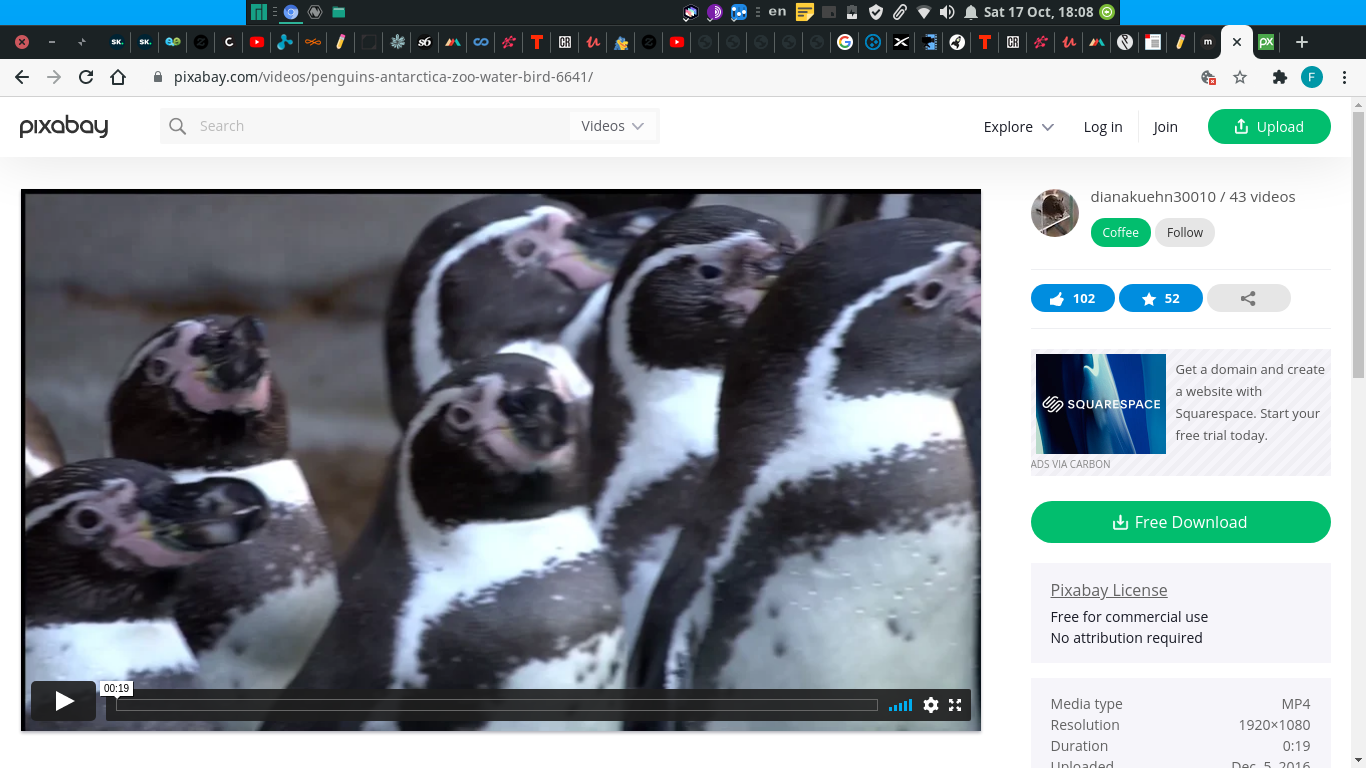Open the Videos search type dropdown
The width and height of the screenshot is (1366, 768).
612,126
